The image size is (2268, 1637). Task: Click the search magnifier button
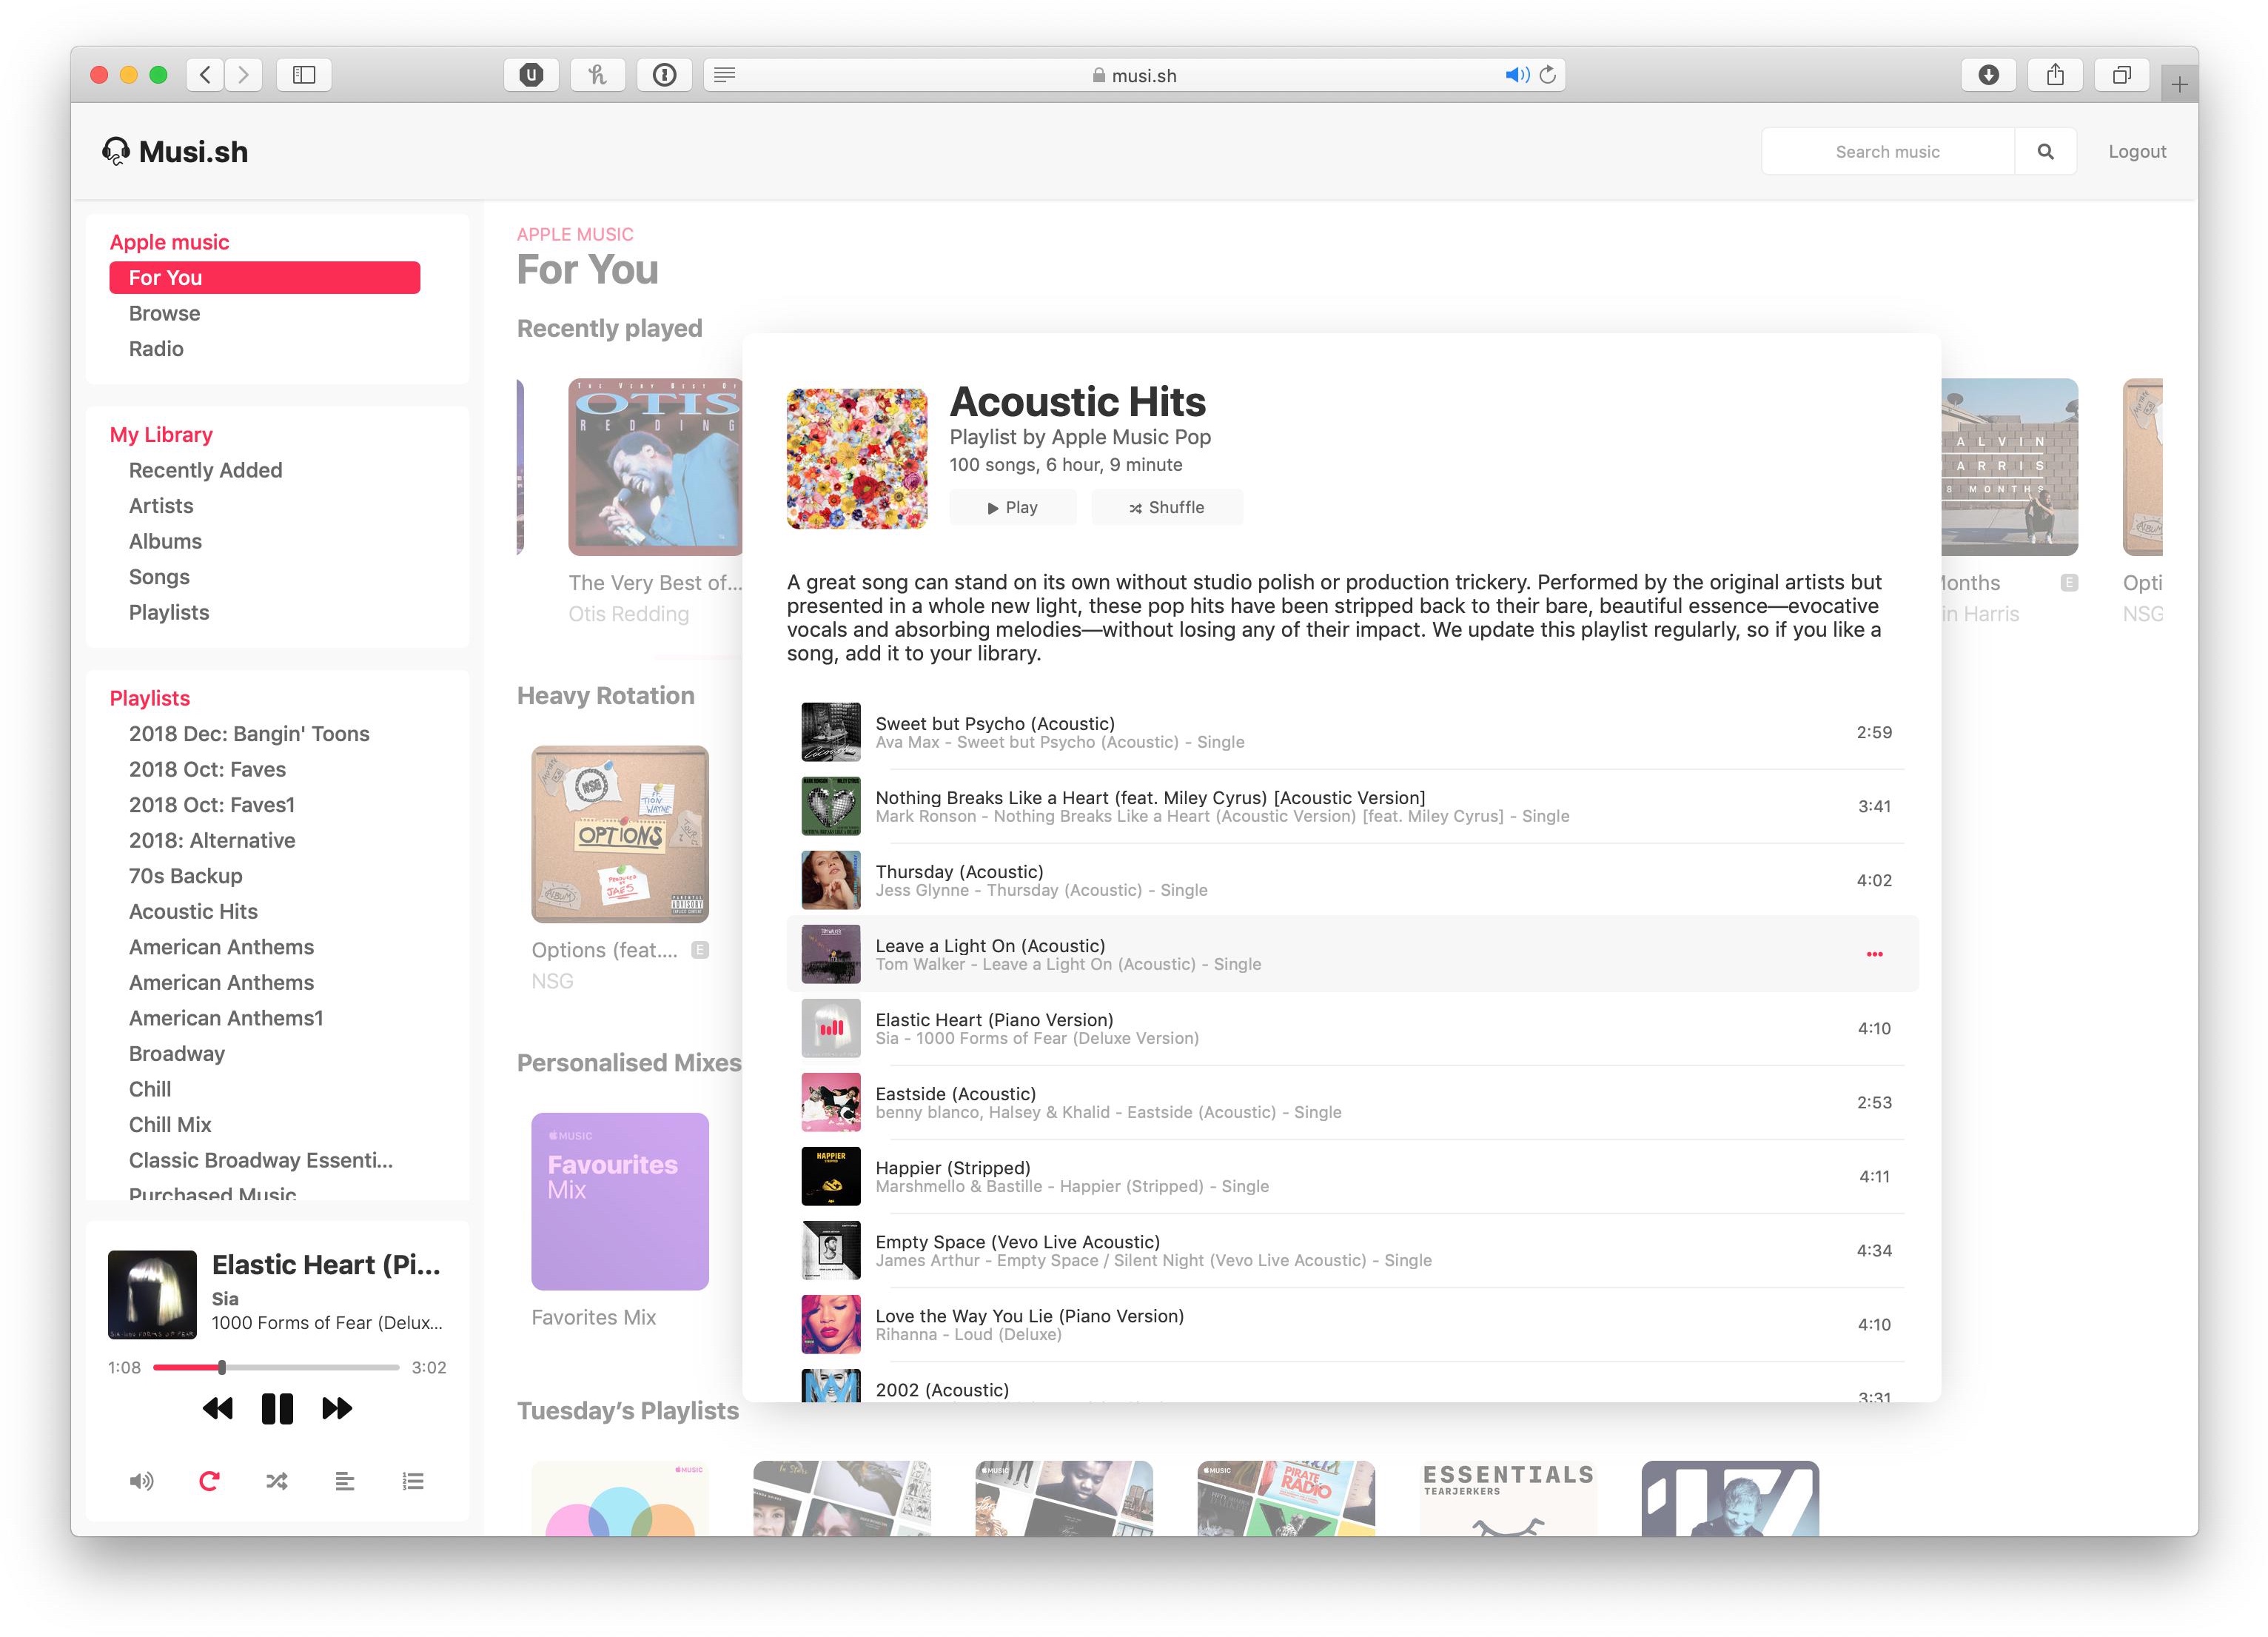[x=2045, y=151]
